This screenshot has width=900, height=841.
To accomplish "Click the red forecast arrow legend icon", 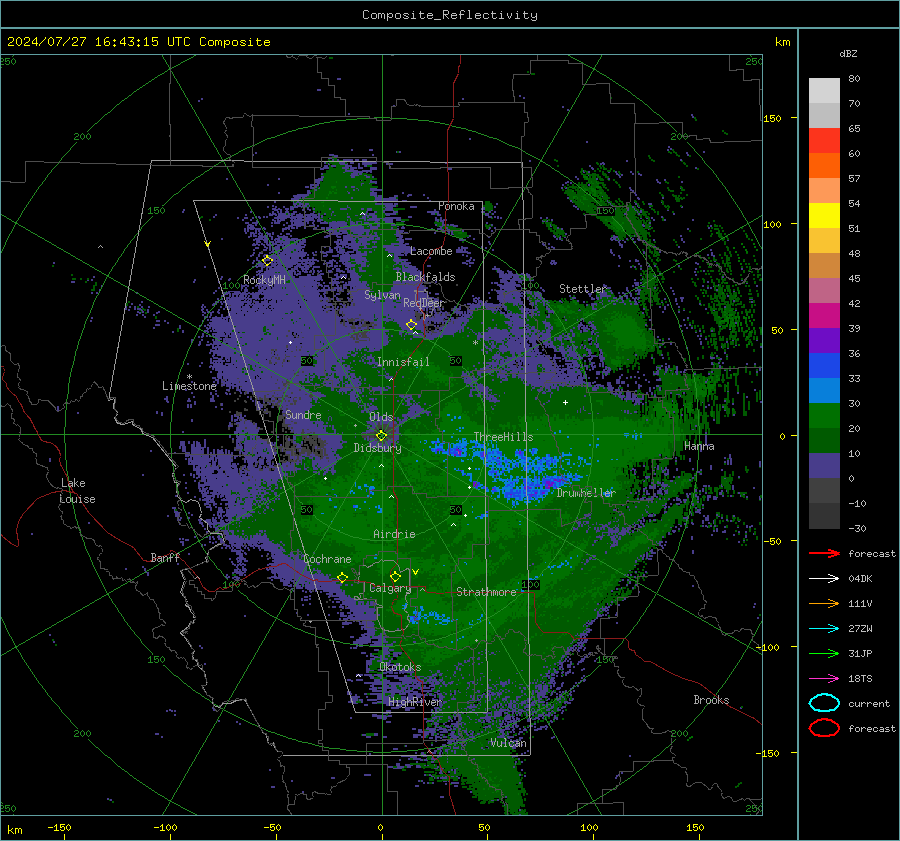I will pyautogui.click(x=824, y=553).
